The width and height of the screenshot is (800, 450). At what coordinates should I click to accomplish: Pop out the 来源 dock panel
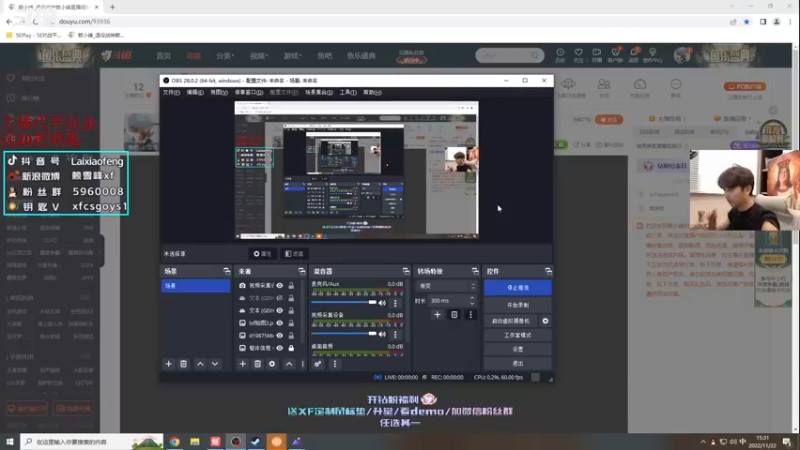302,271
